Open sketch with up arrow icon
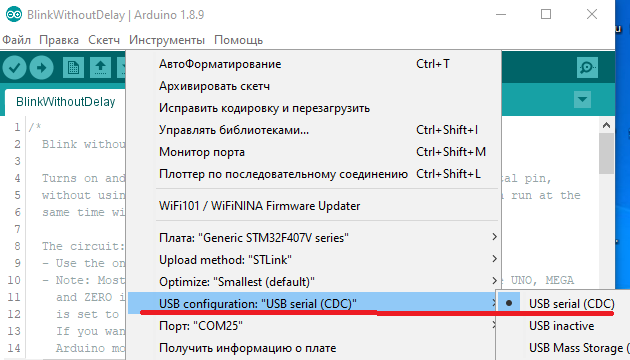 click(x=100, y=68)
